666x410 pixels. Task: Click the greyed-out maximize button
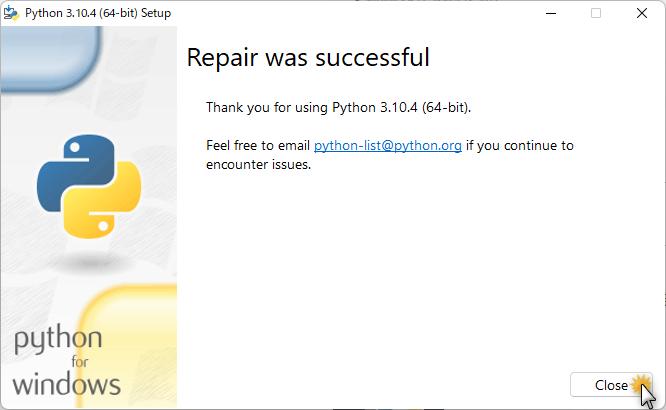click(x=596, y=13)
